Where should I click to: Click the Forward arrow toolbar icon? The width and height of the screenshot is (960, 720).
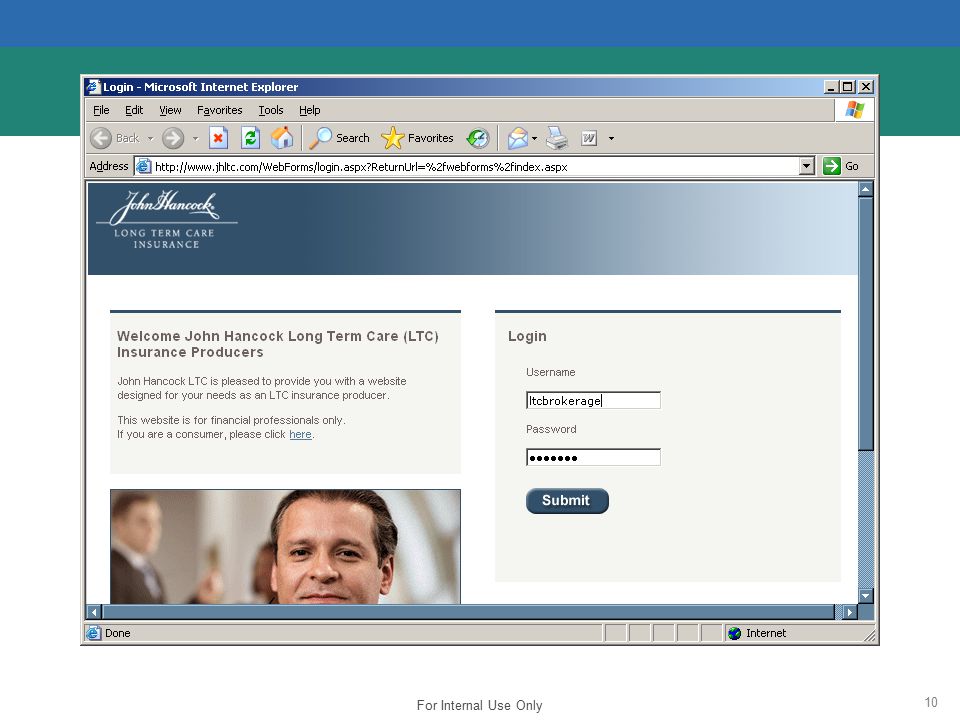click(x=173, y=138)
